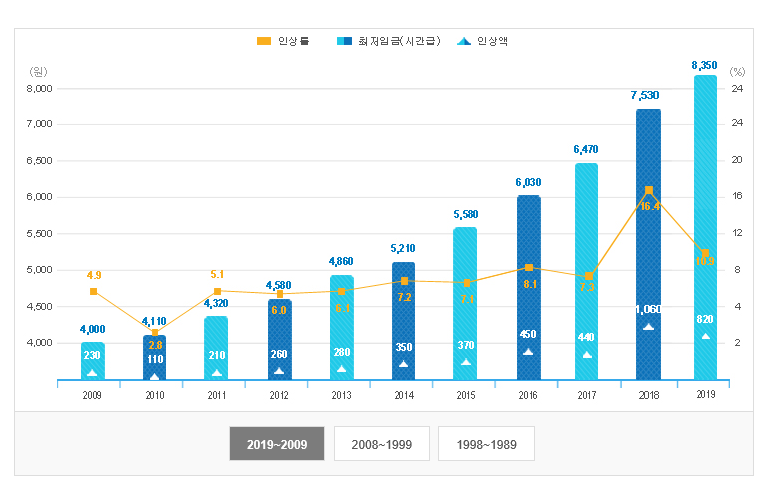
Task: Click the orange square marker for 2010 rate
Action: click(154, 332)
